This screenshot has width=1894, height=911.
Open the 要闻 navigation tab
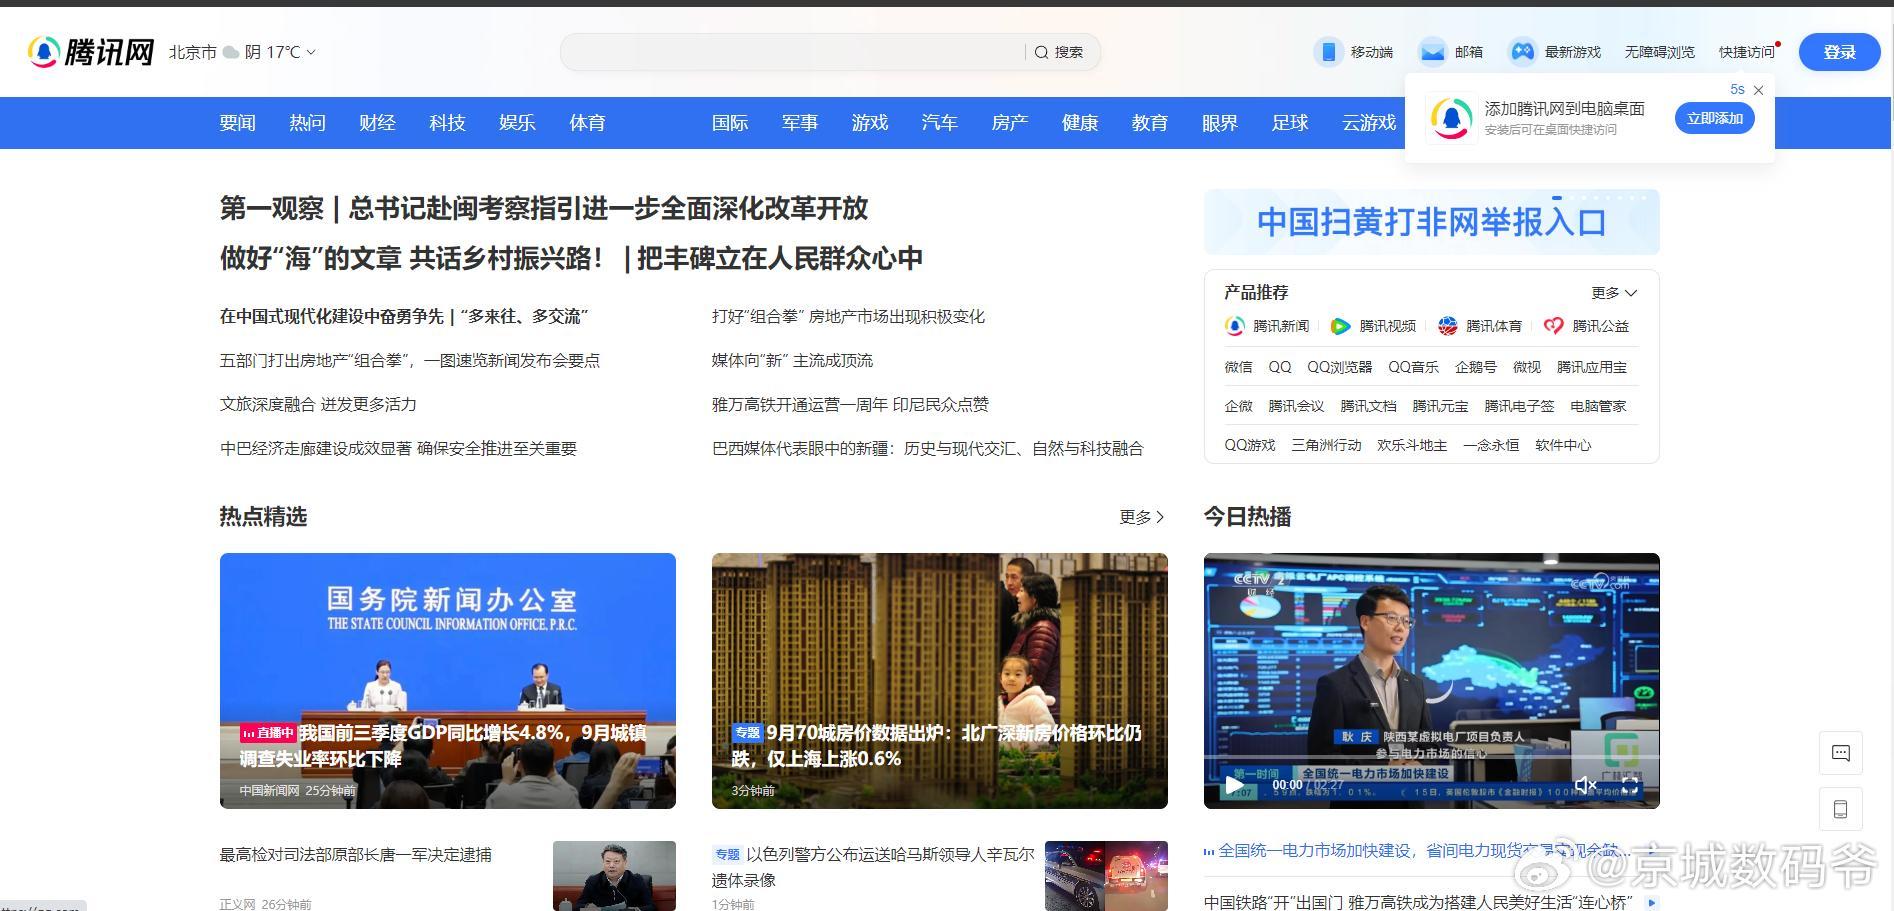click(238, 123)
